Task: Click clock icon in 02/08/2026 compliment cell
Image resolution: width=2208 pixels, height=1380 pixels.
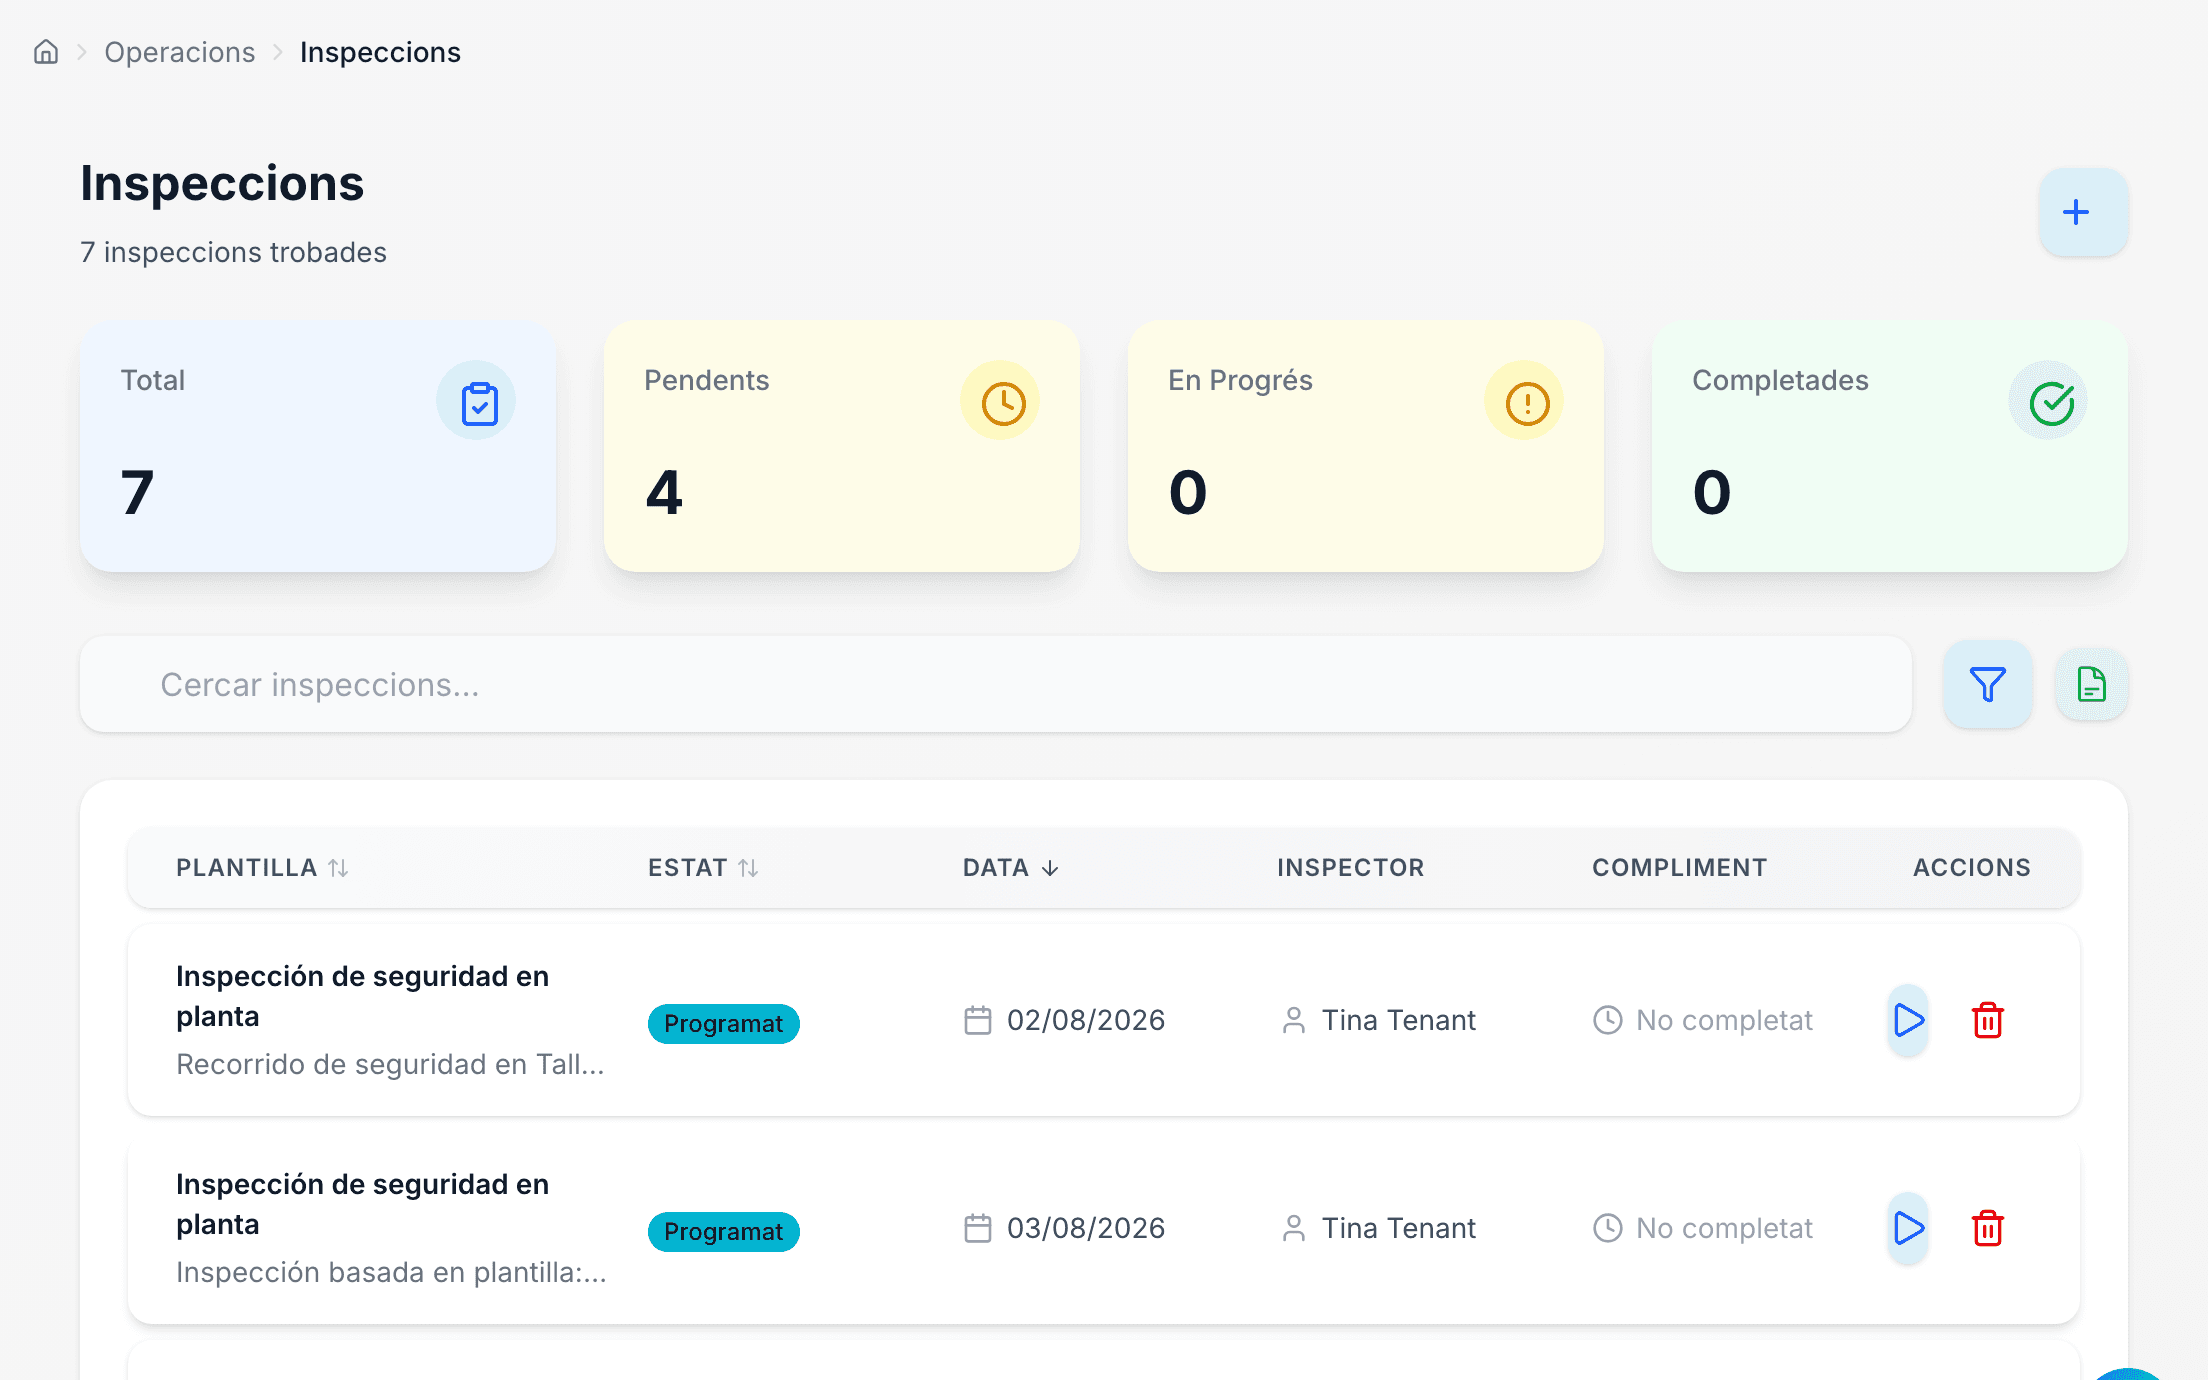Action: click(1607, 1020)
